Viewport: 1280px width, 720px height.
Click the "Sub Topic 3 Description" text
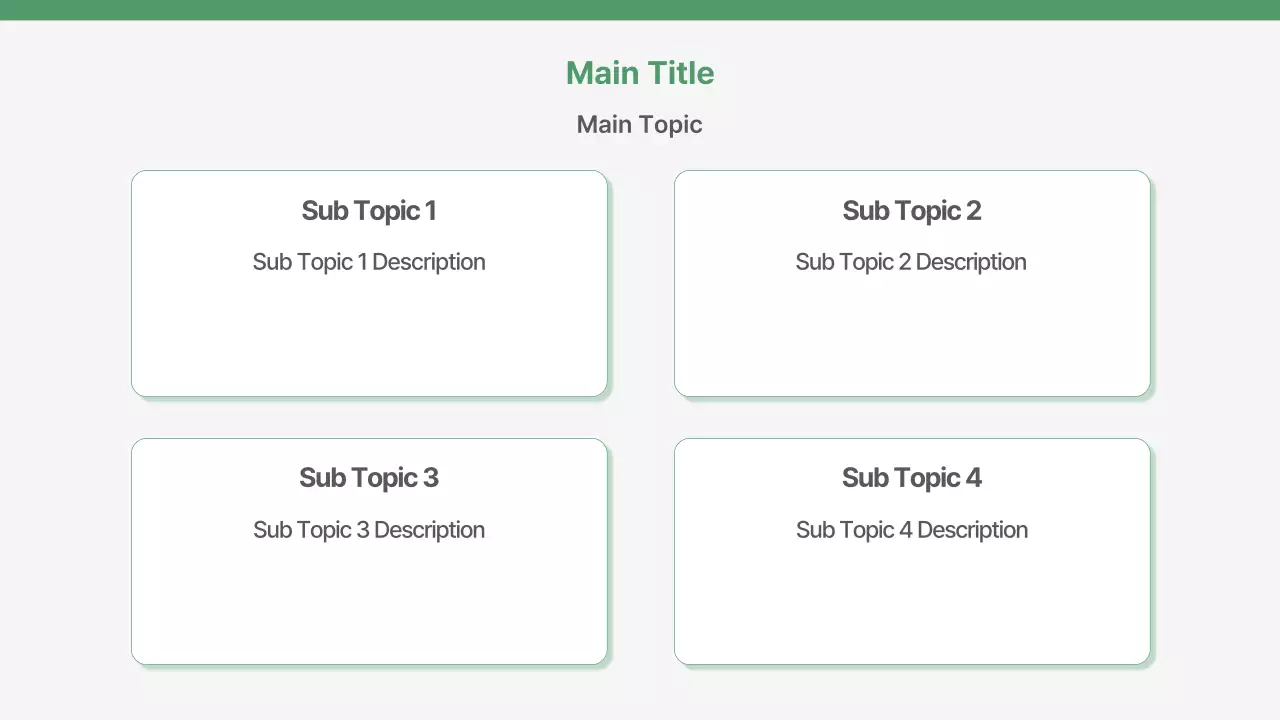pos(369,530)
